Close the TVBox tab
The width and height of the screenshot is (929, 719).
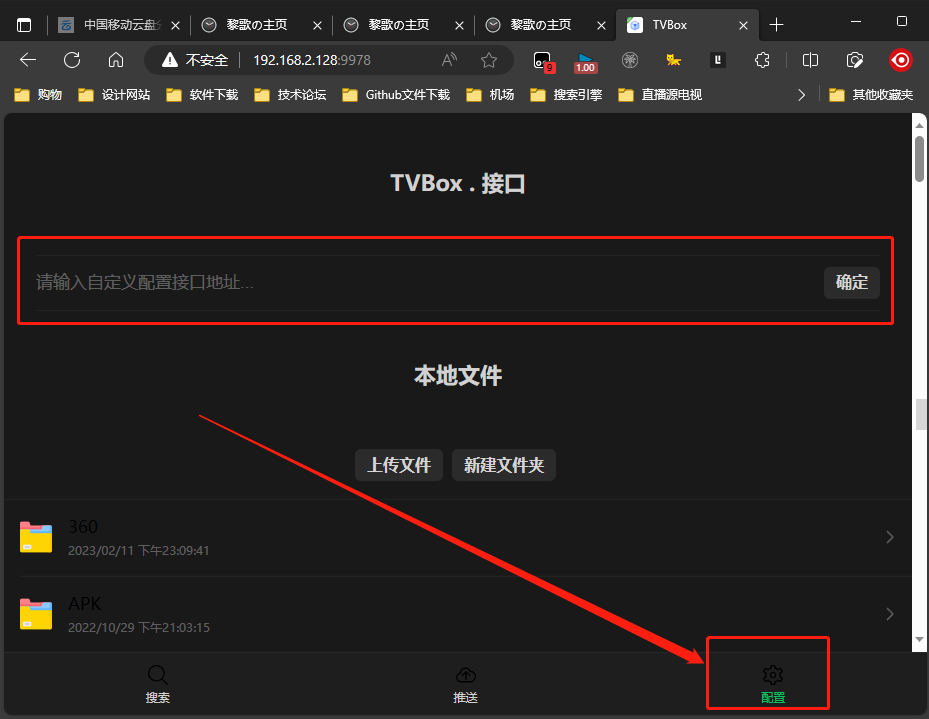743,25
